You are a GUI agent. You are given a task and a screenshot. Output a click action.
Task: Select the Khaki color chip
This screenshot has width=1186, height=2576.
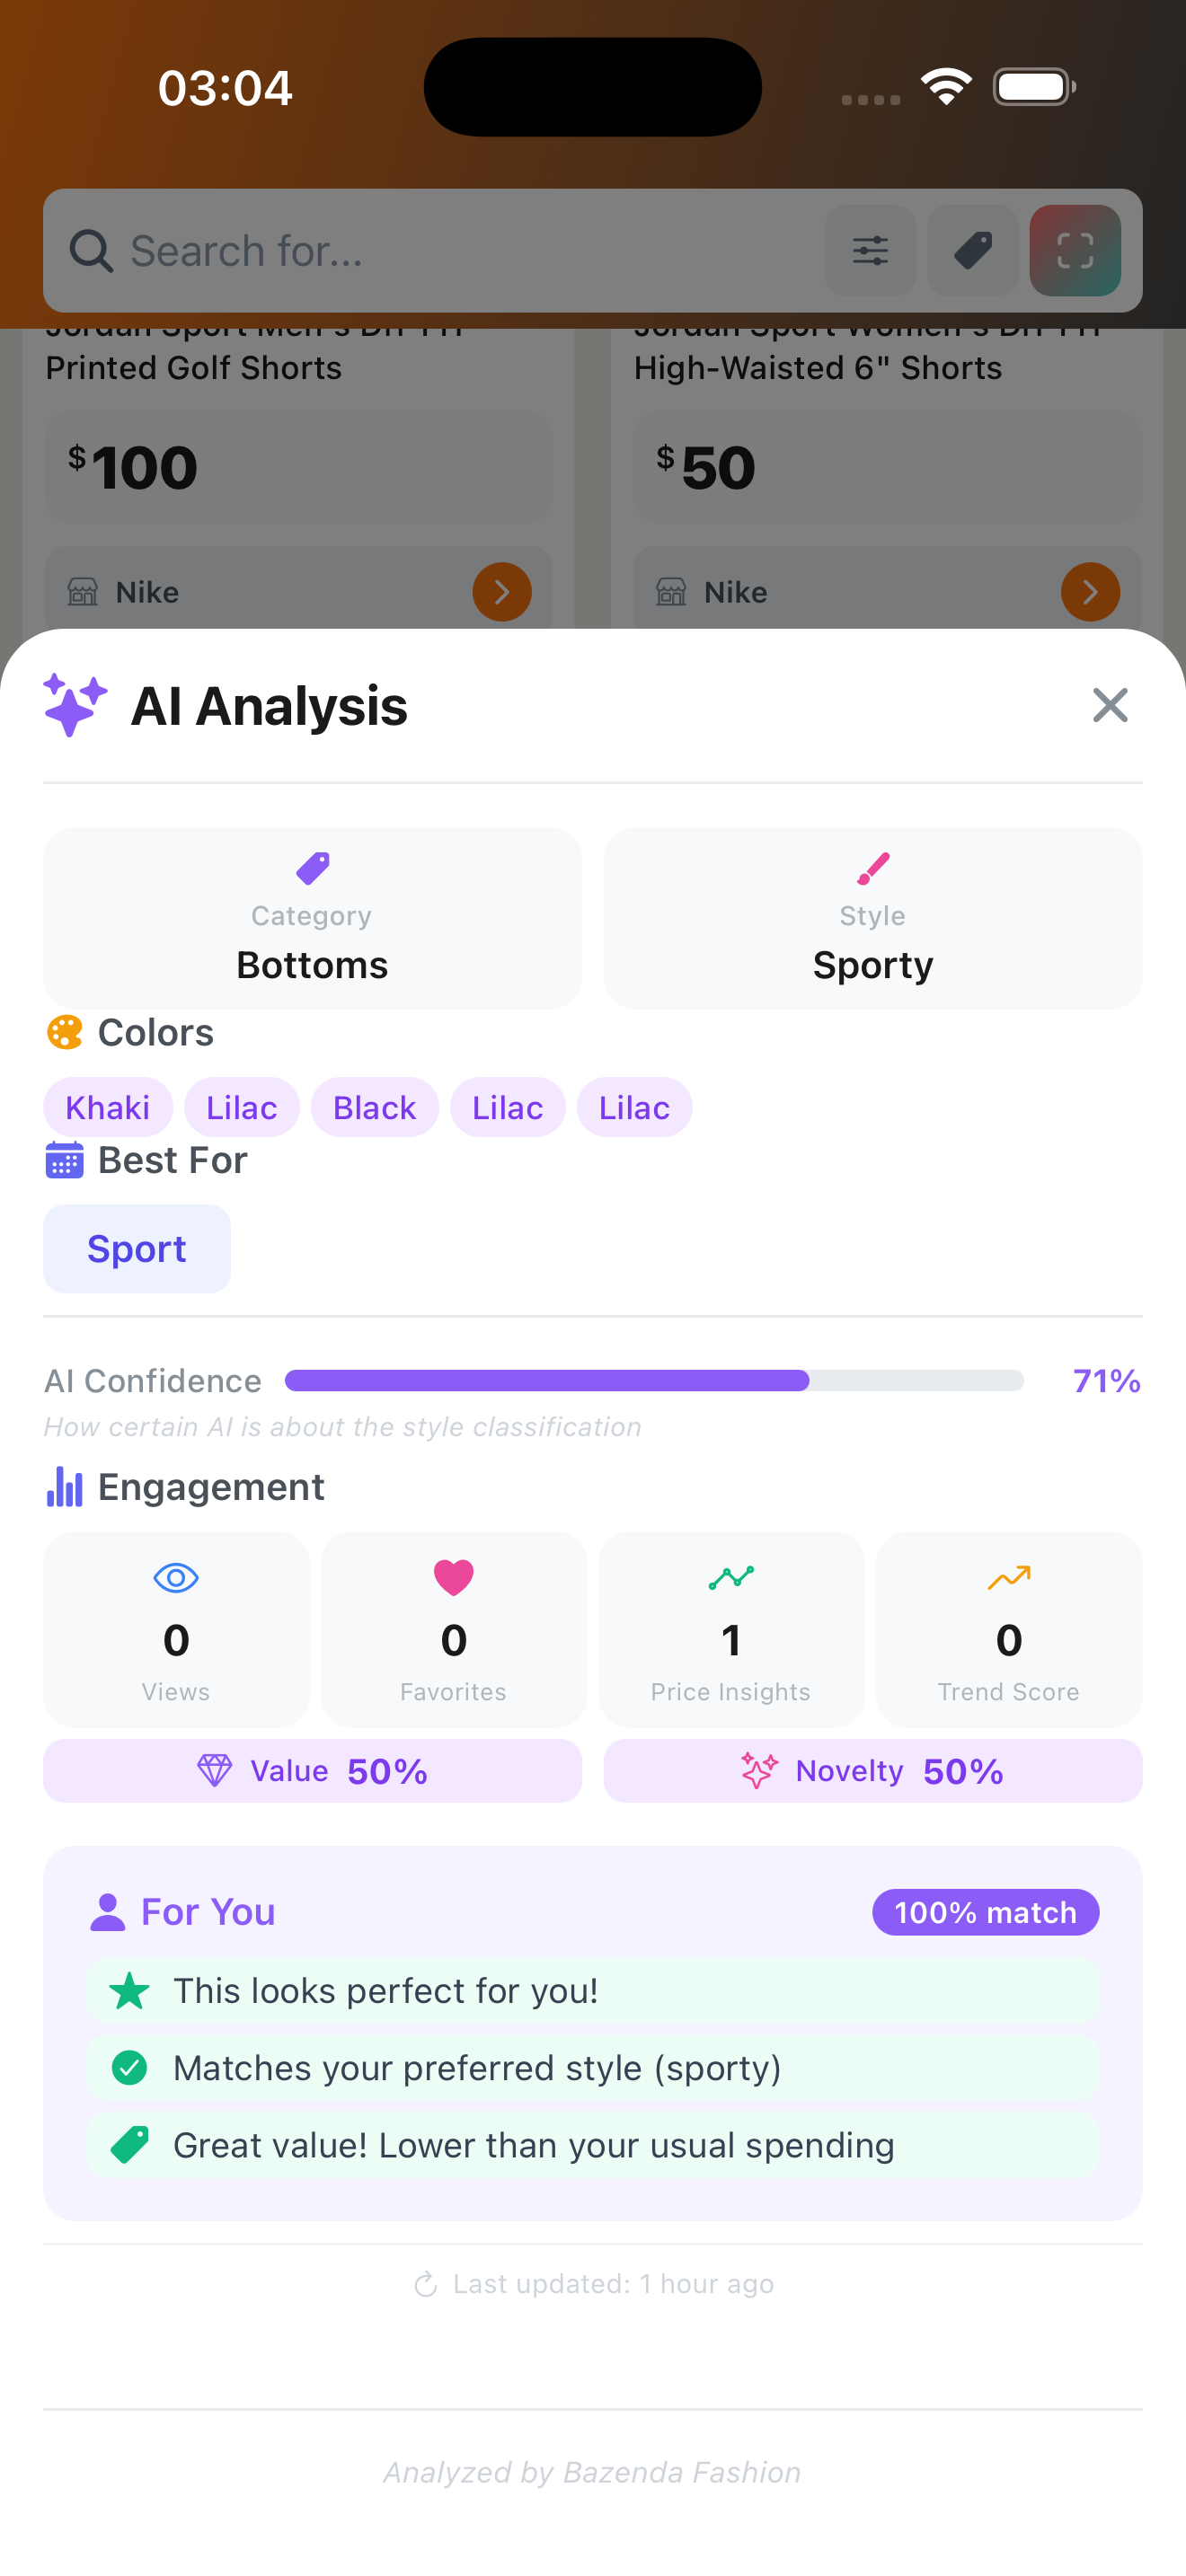(x=108, y=1107)
